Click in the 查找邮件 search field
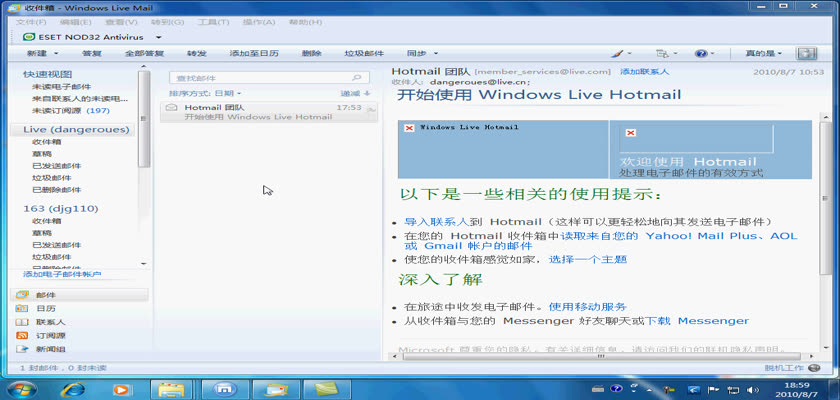 pyautogui.click(x=260, y=77)
